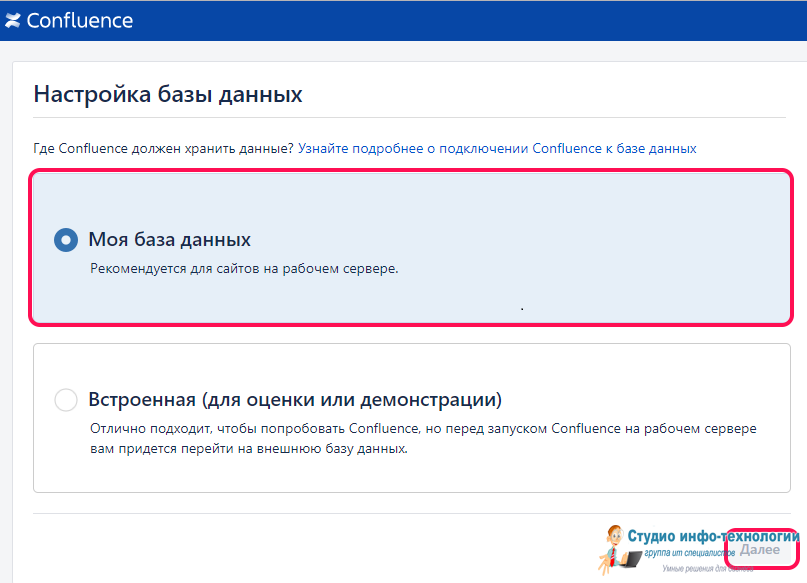This screenshot has width=807, height=583.
Task: Click the "Настройка базы данных" heading
Action: 168,95
